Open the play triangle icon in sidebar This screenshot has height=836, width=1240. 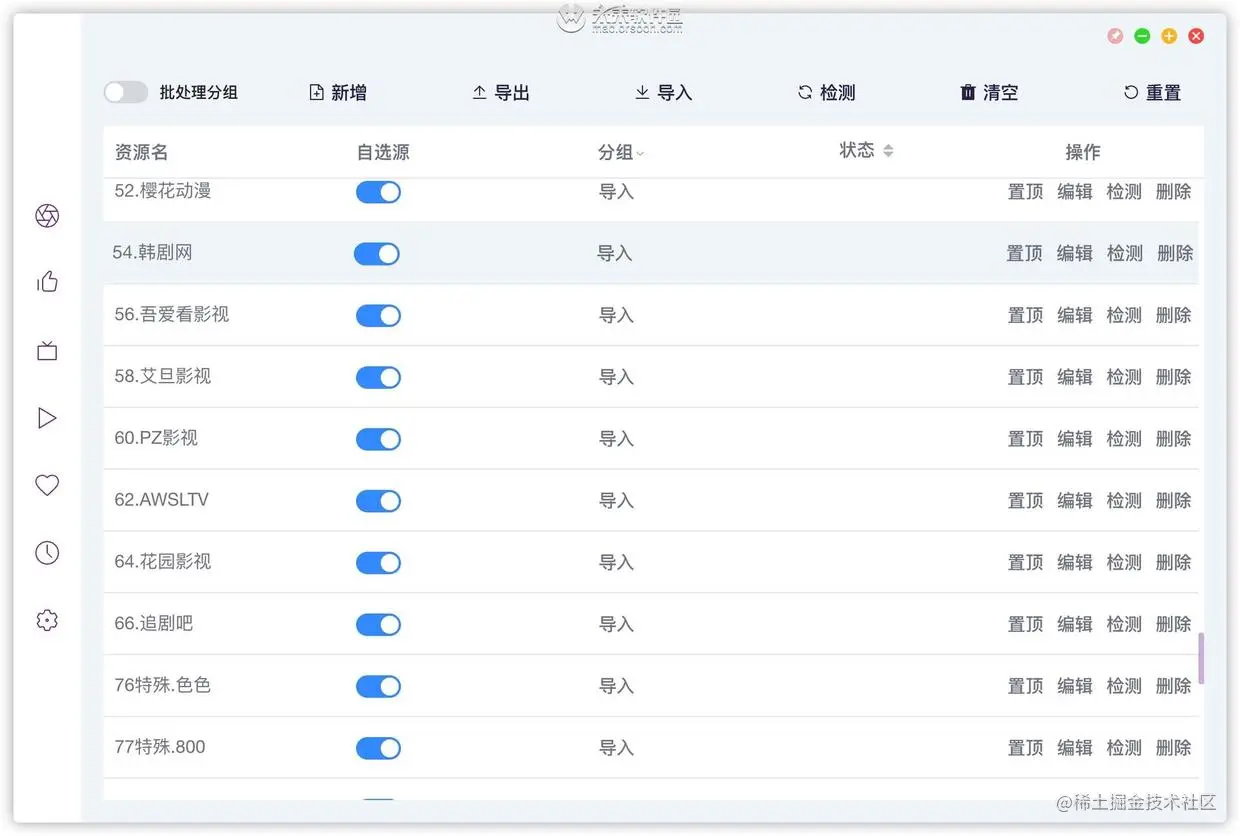click(47, 418)
